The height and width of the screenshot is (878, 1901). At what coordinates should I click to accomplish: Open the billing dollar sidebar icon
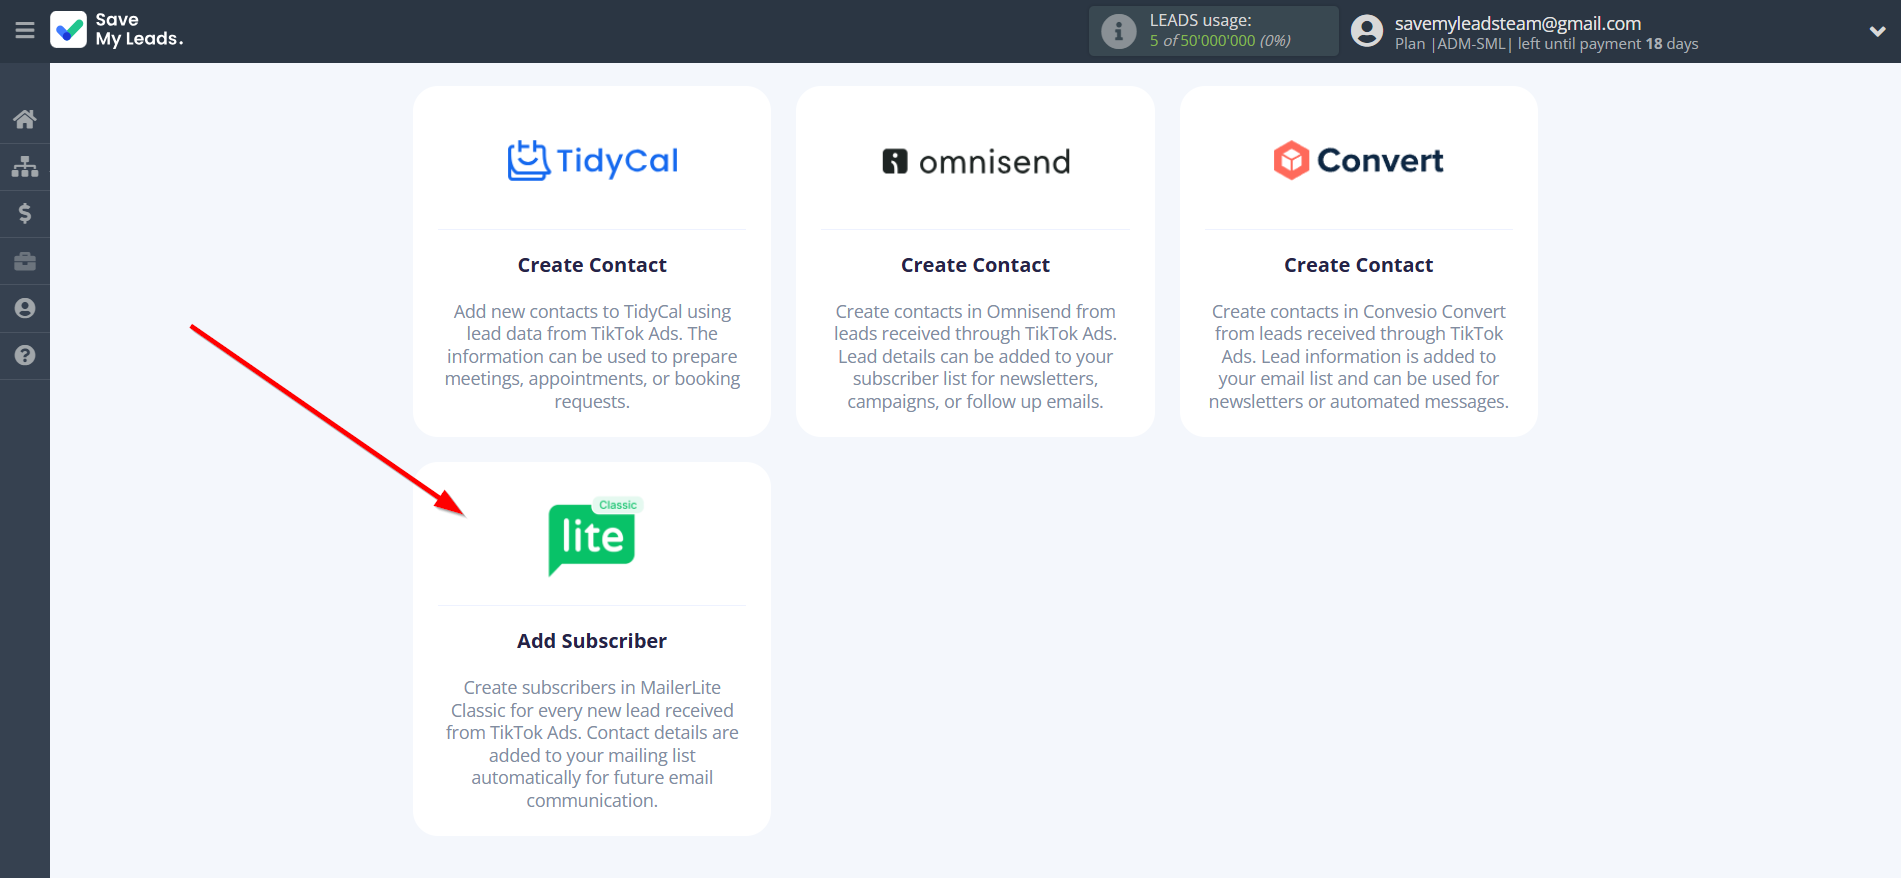click(25, 213)
